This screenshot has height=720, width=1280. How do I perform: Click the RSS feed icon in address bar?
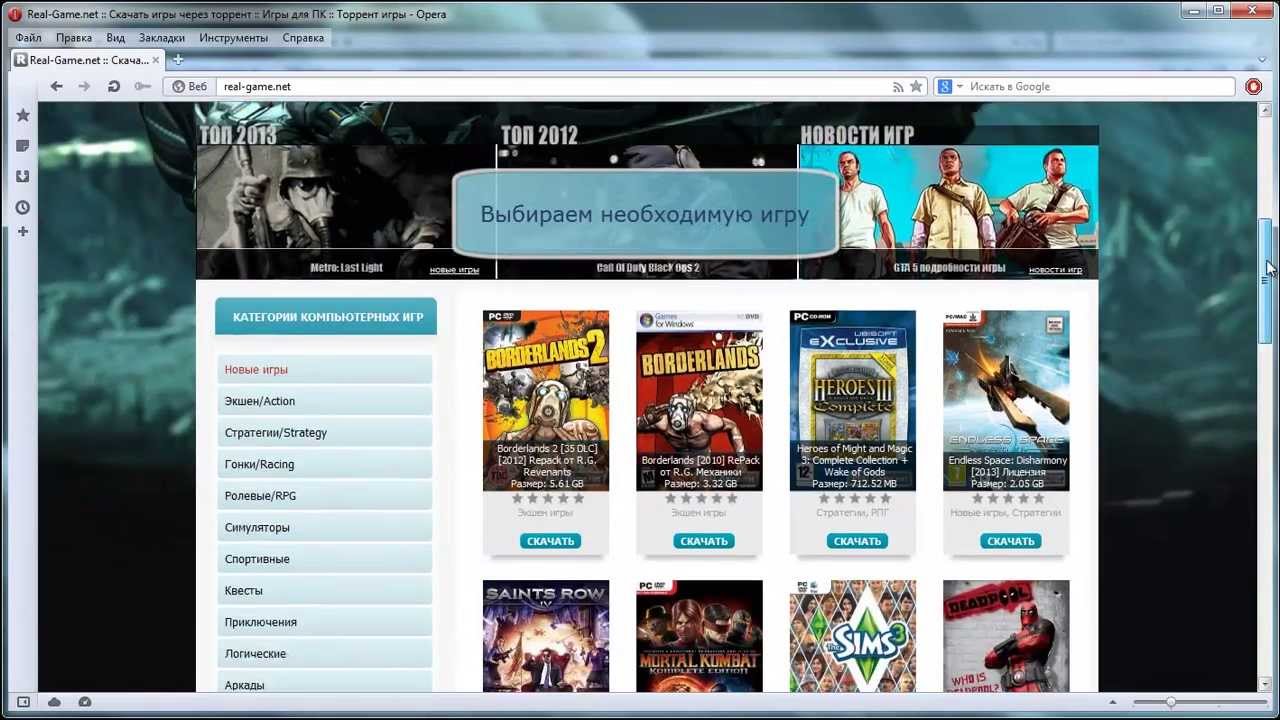(x=898, y=87)
